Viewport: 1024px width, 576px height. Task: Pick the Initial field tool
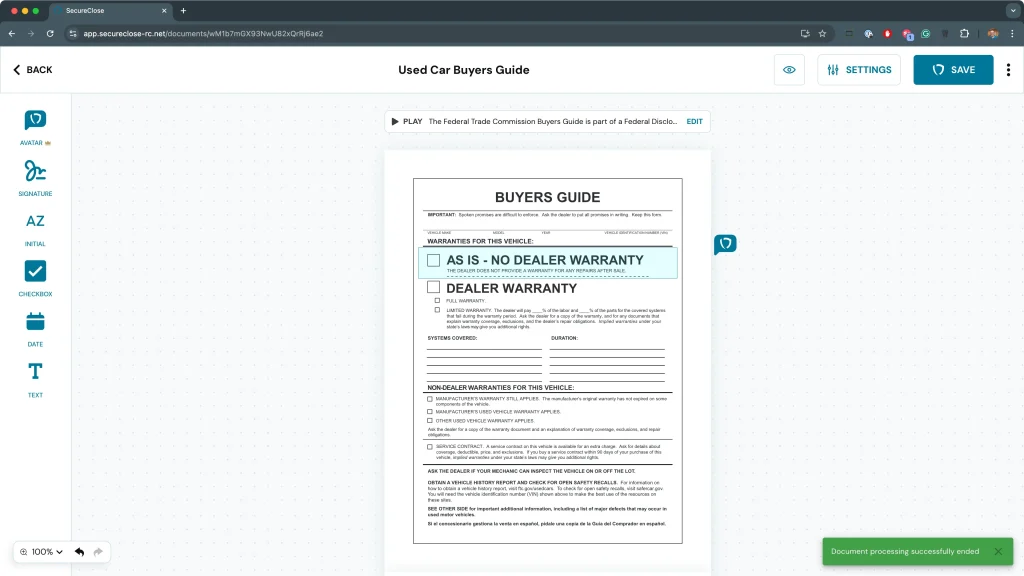pos(35,221)
